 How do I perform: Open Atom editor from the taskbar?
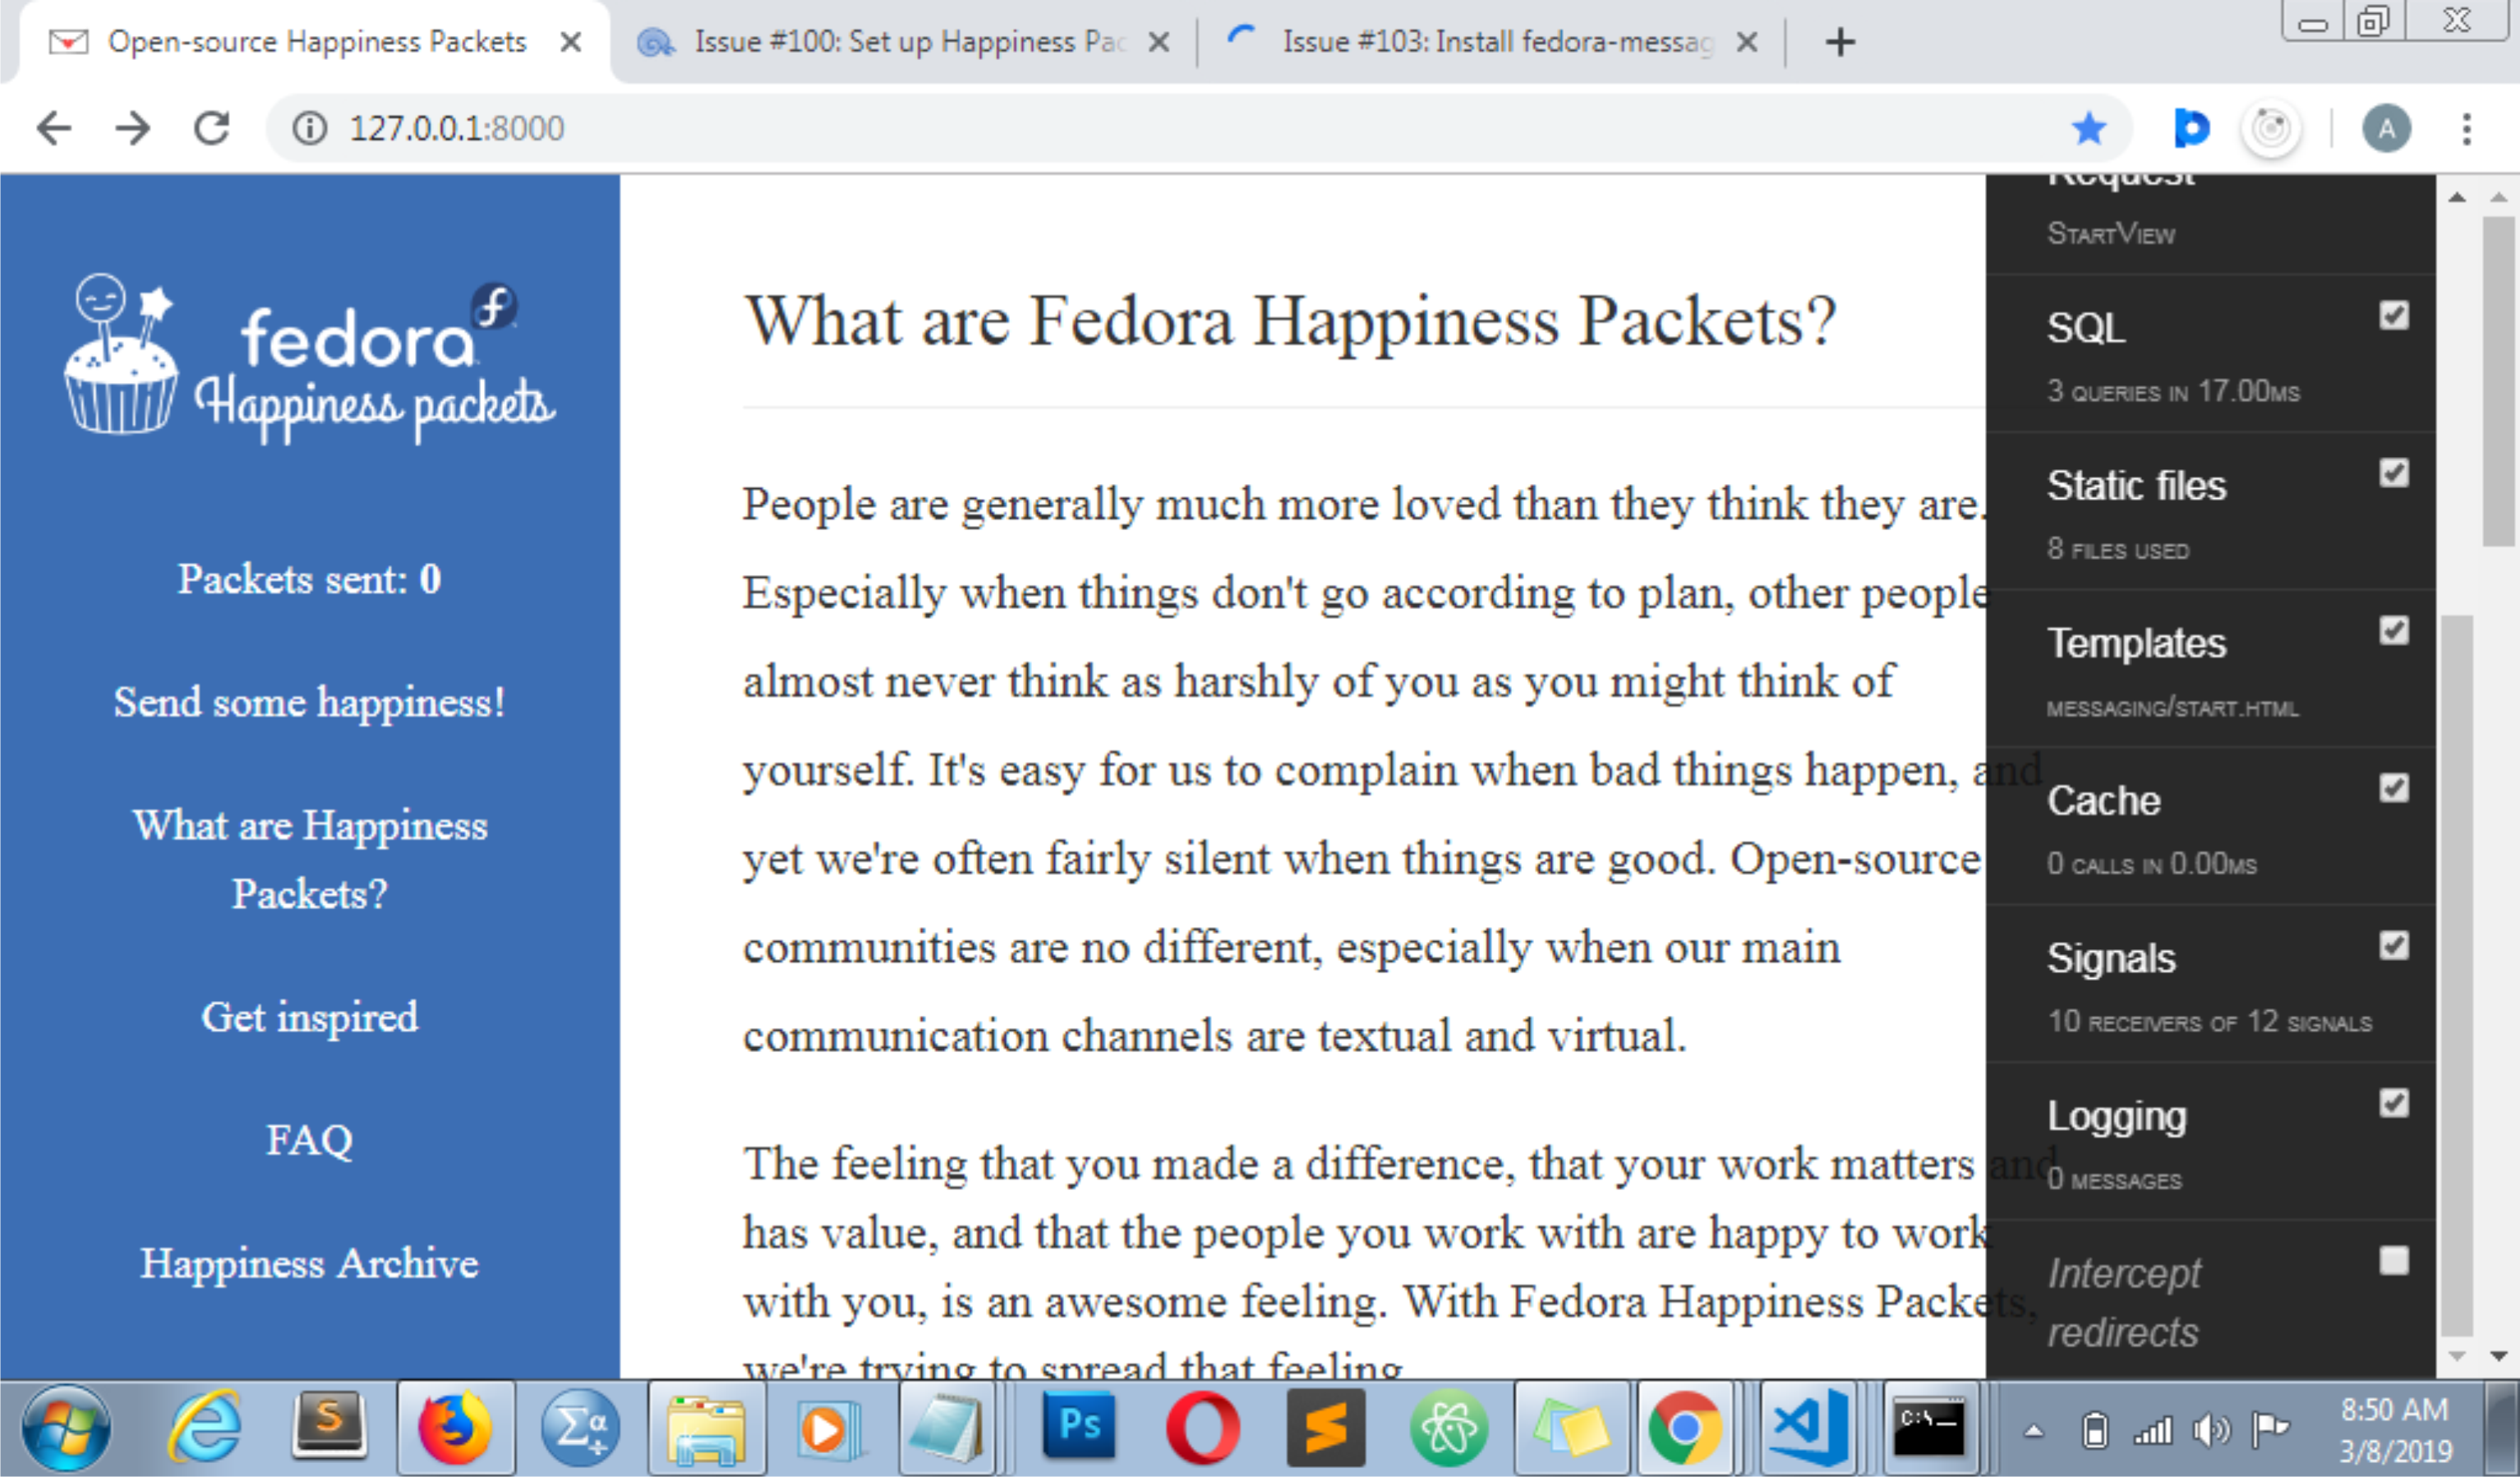pos(1449,1428)
